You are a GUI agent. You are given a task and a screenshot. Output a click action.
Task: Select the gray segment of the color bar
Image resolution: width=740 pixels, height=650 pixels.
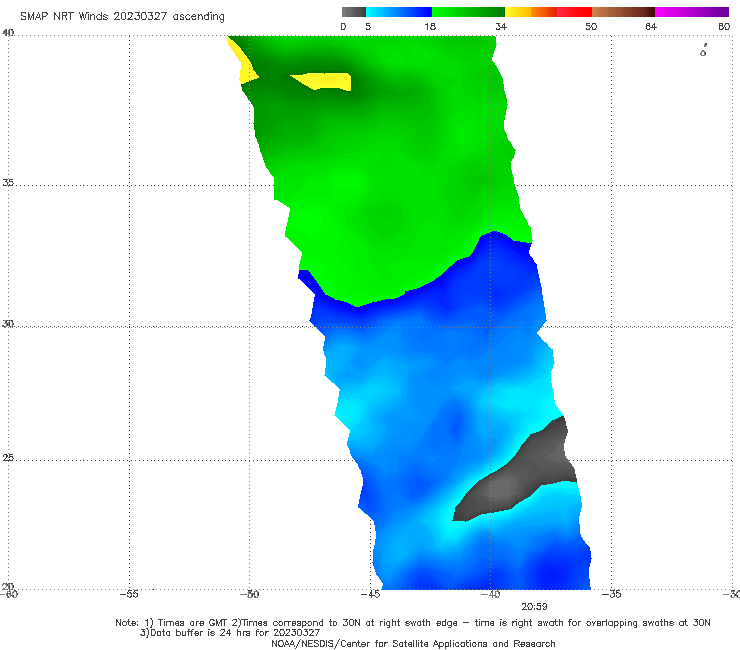354,12
